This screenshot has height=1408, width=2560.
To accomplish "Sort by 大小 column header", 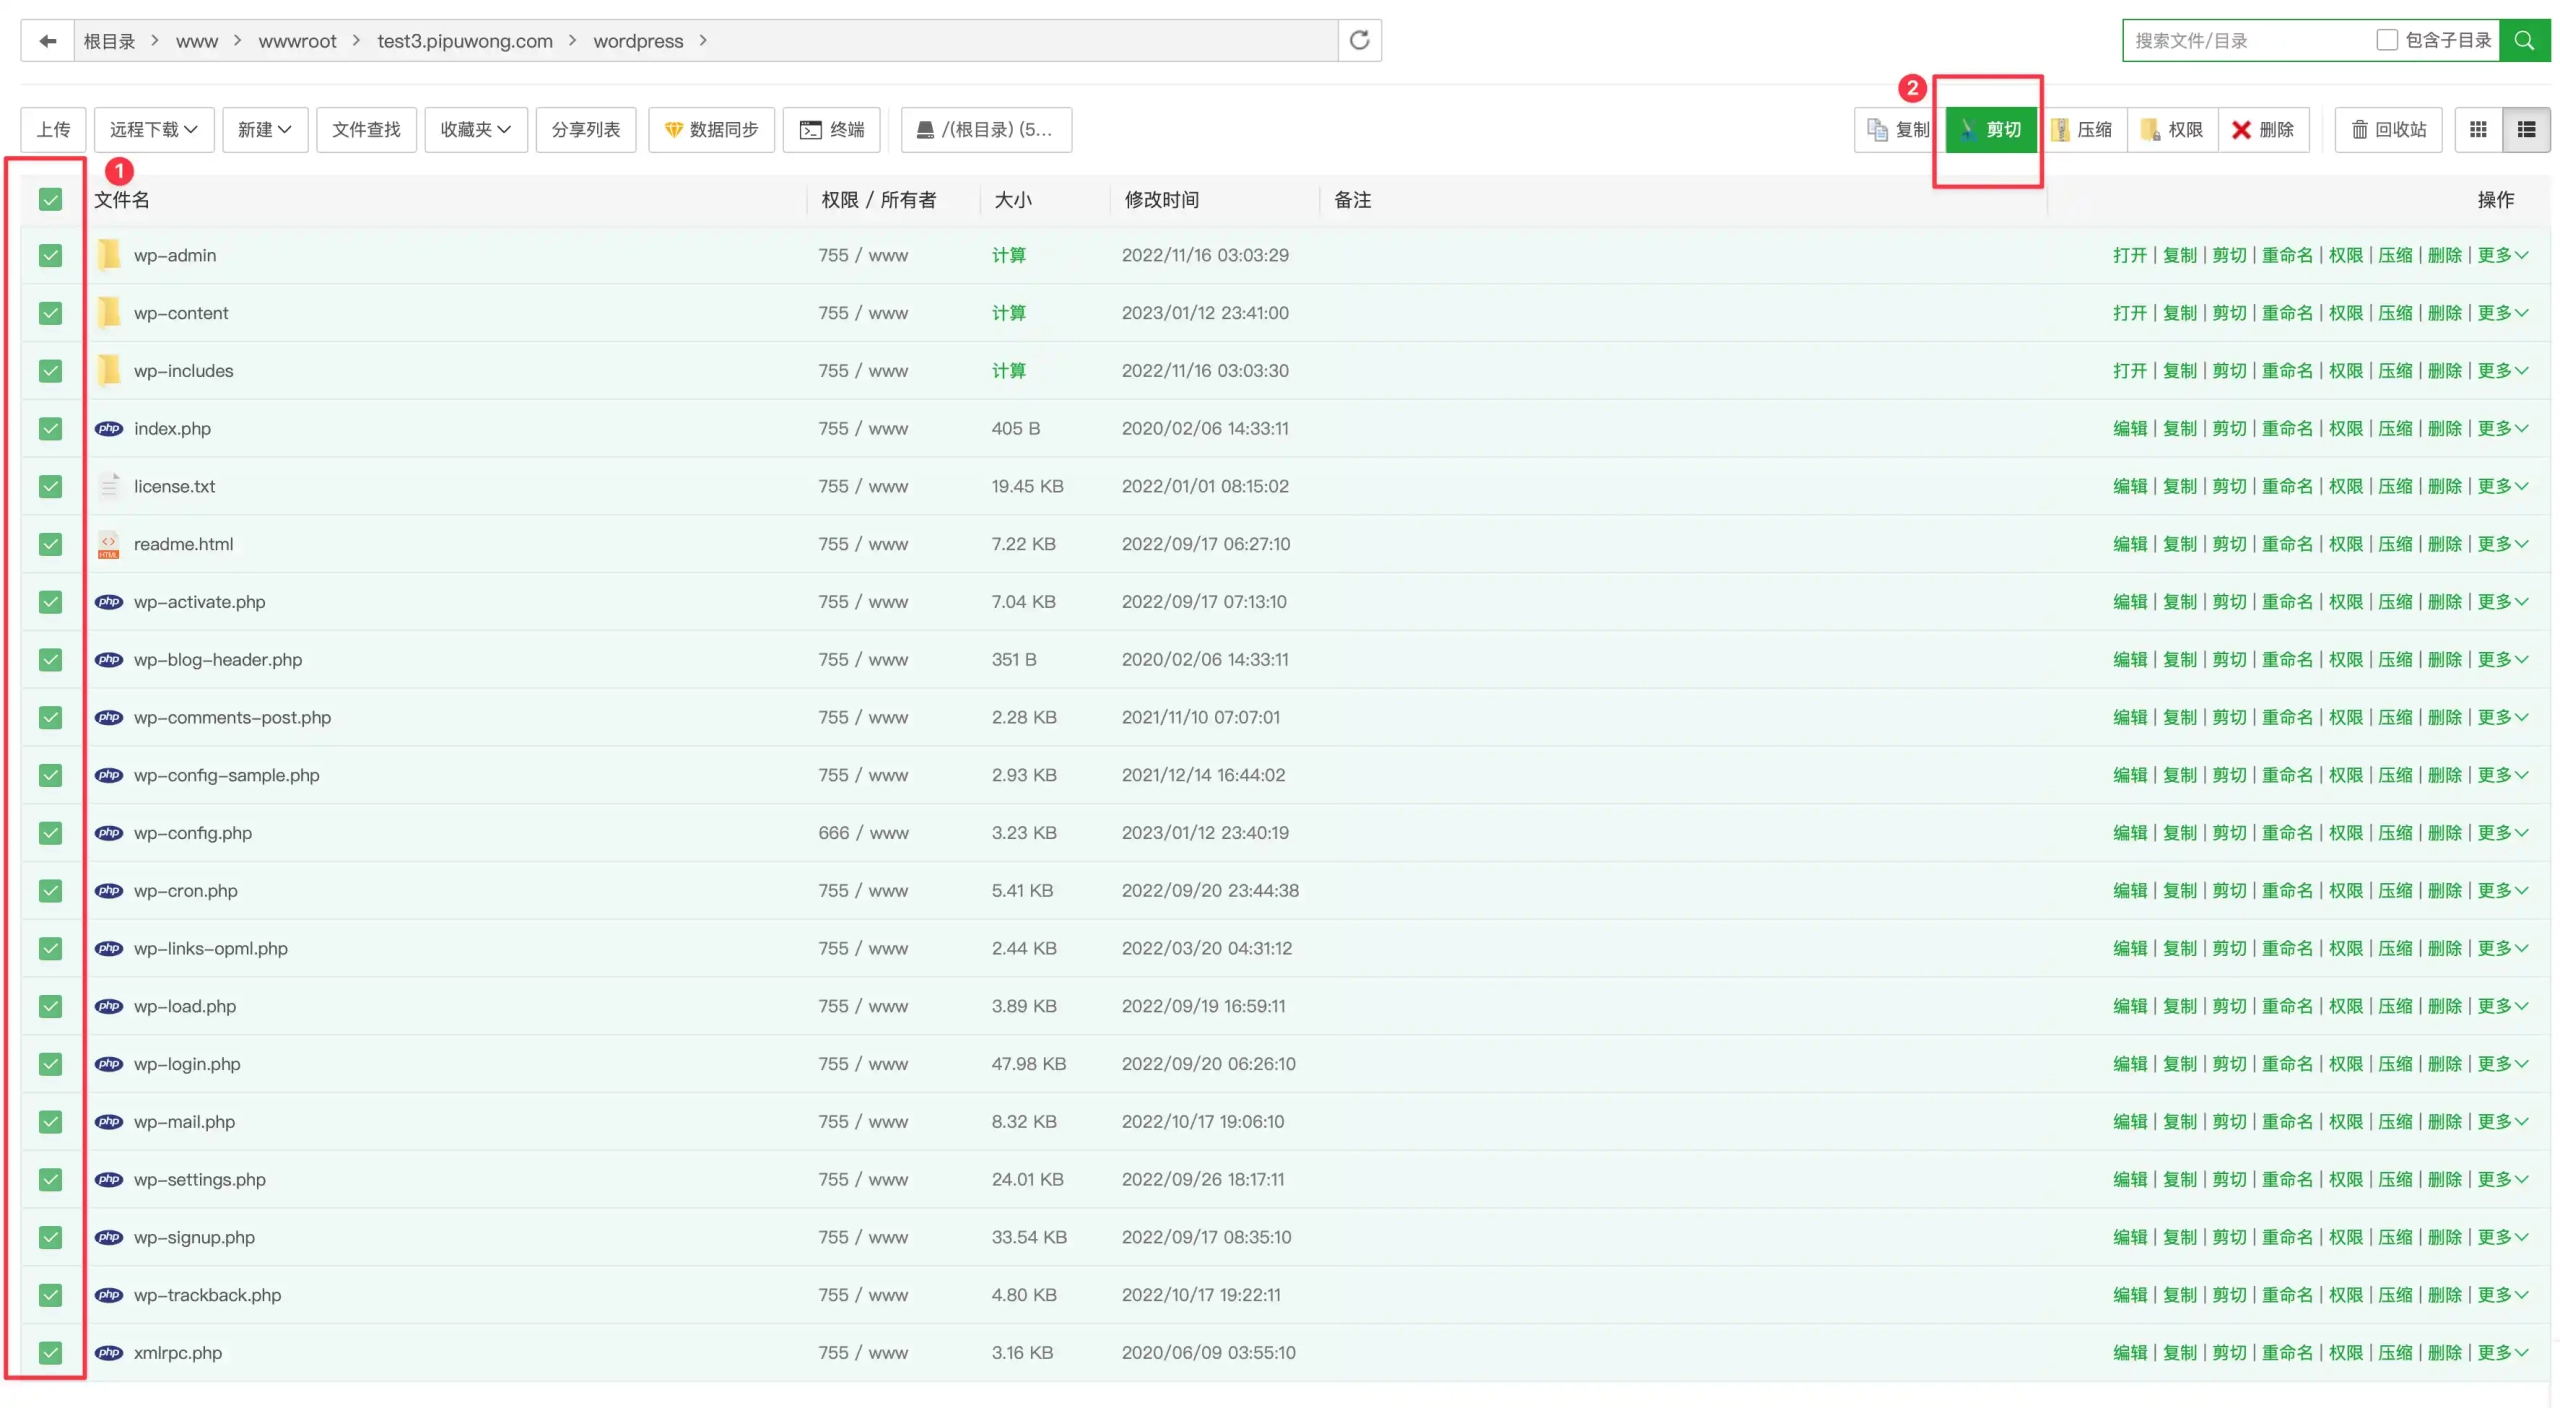I will [1012, 200].
